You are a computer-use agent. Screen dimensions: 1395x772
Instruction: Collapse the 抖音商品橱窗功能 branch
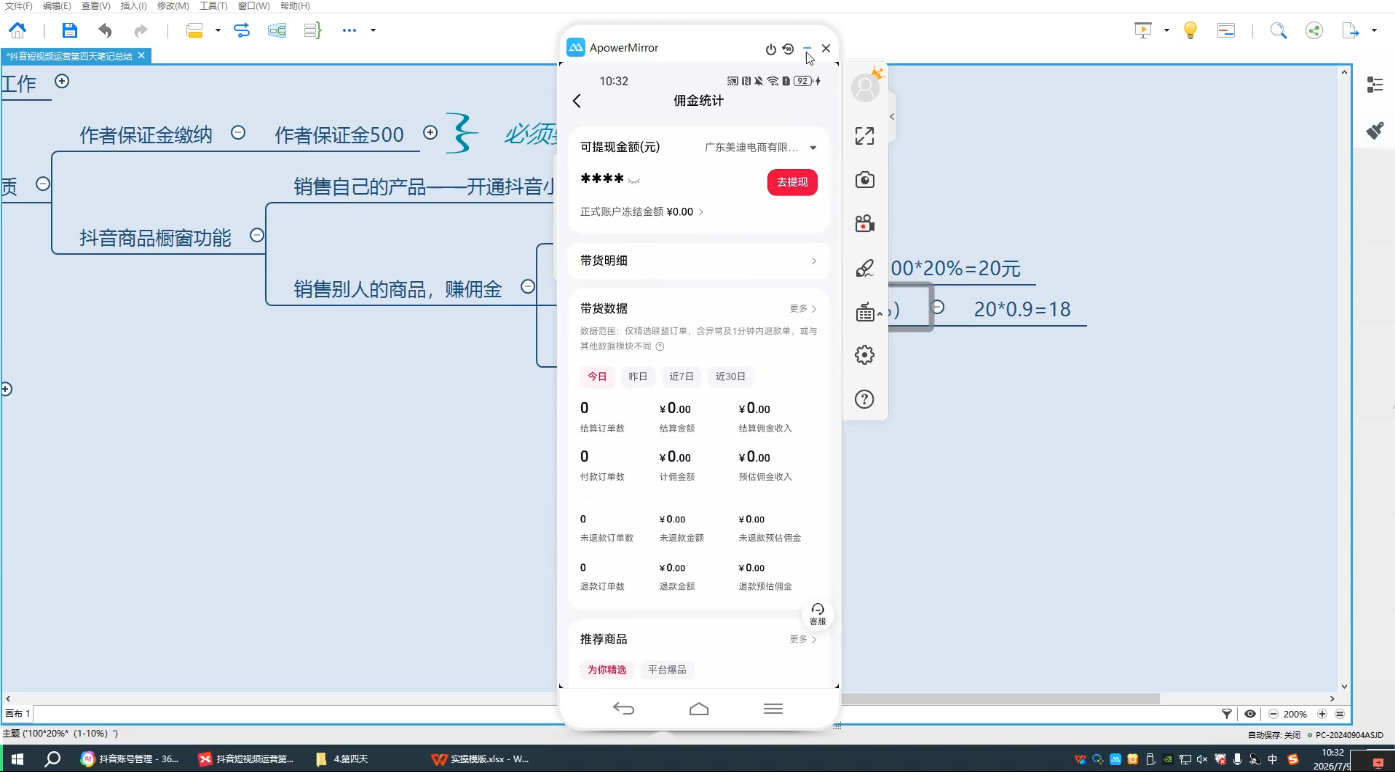[x=257, y=235]
